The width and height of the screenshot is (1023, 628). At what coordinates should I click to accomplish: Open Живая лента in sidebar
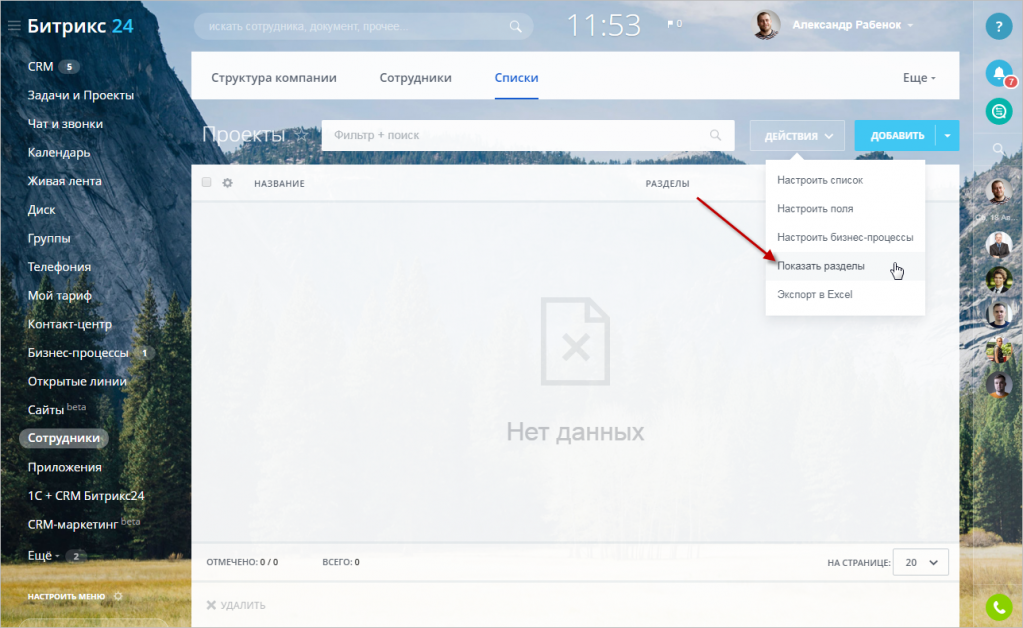(65, 181)
